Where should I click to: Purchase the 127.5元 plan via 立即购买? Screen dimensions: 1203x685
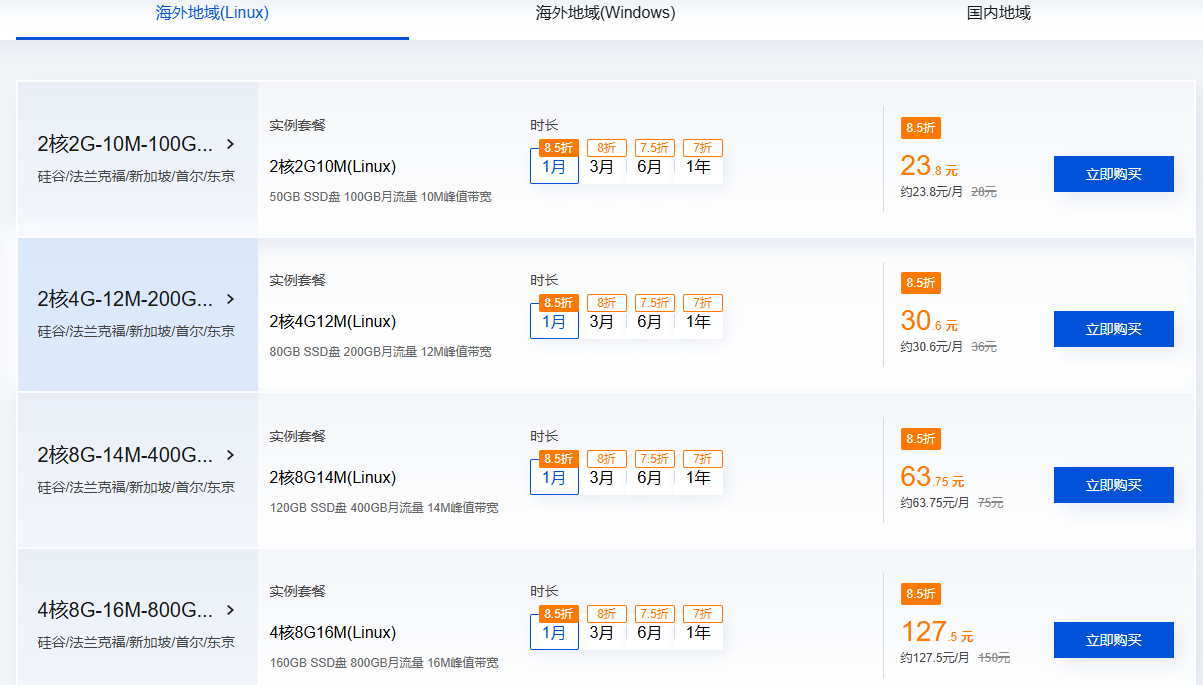coord(1113,640)
